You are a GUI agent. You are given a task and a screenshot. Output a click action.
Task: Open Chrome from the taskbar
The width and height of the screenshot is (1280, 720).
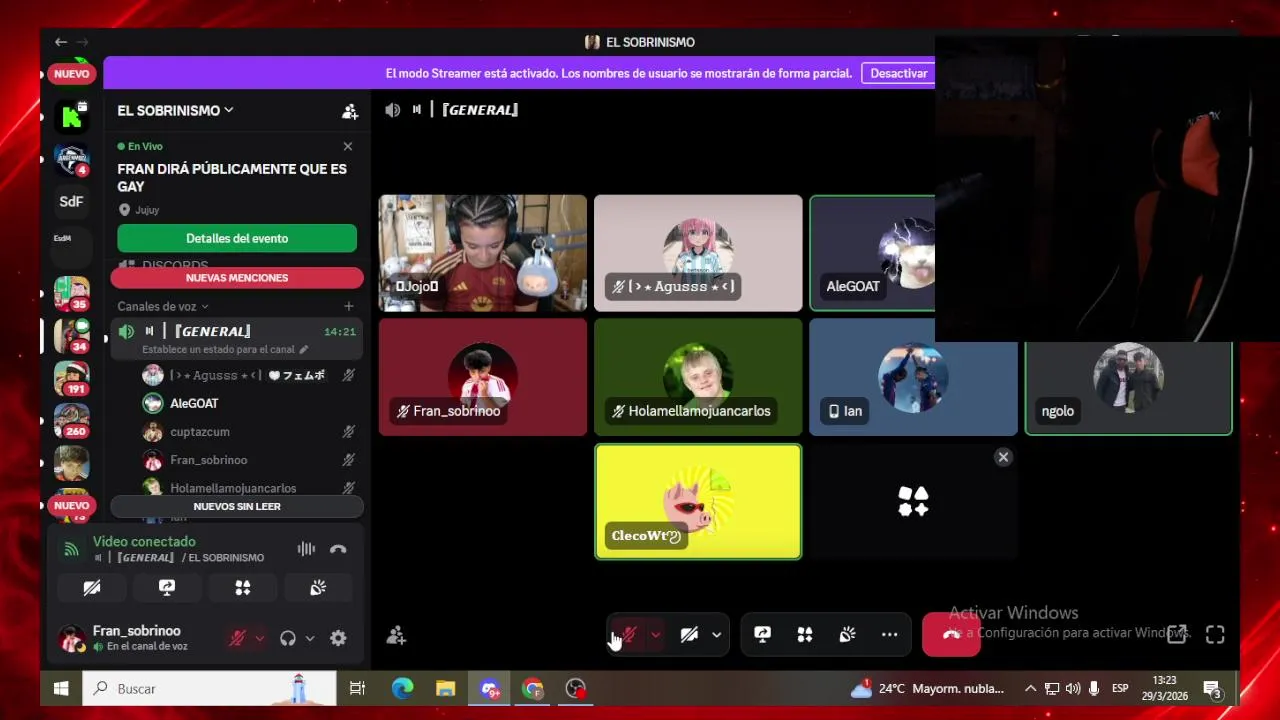(x=533, y=688)
